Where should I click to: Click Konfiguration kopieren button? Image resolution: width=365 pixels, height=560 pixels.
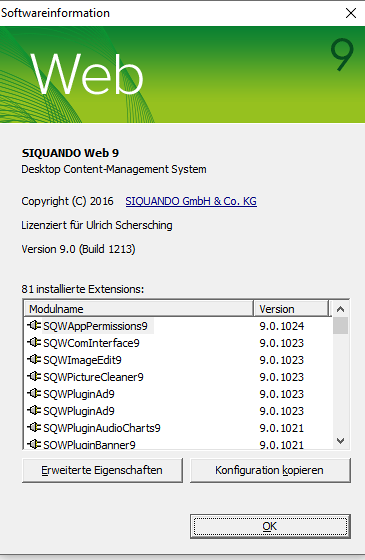point(270,470)
